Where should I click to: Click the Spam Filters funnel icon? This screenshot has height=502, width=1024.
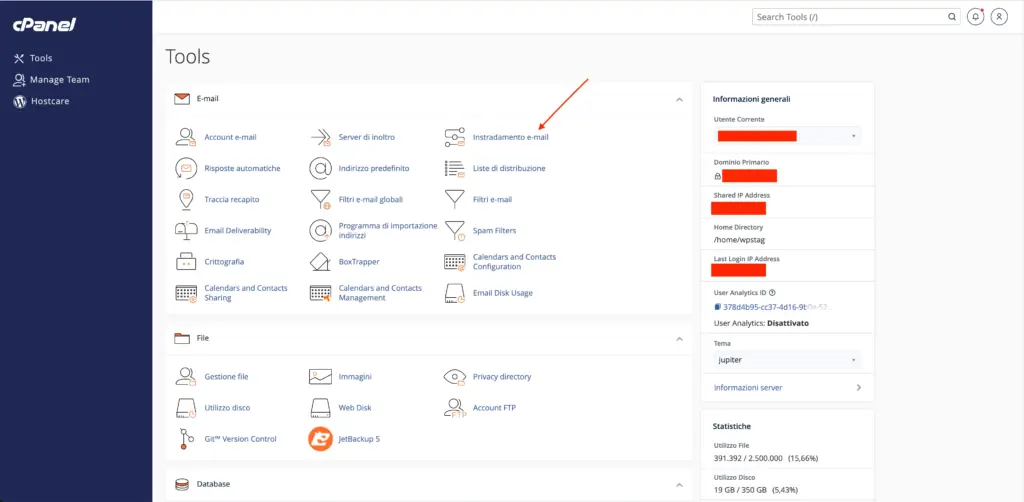point(454,230)
